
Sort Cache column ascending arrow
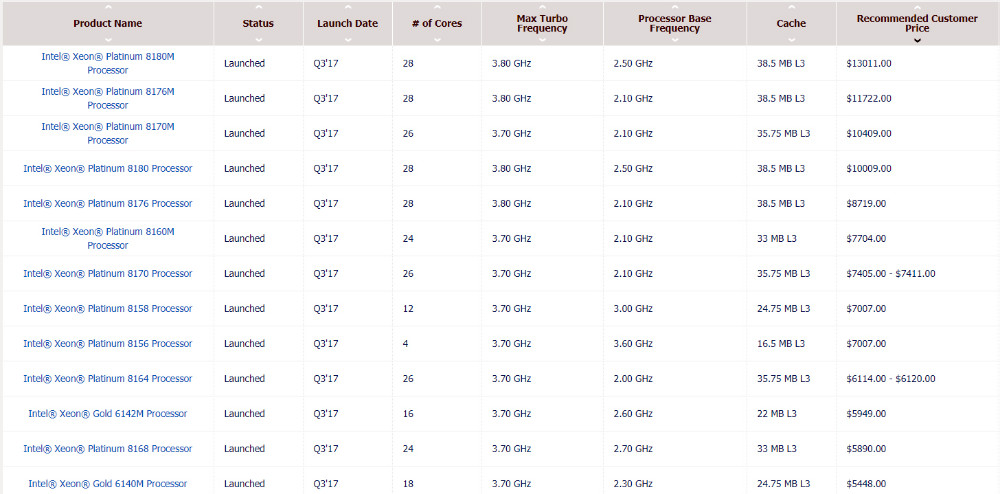point(791,7)
